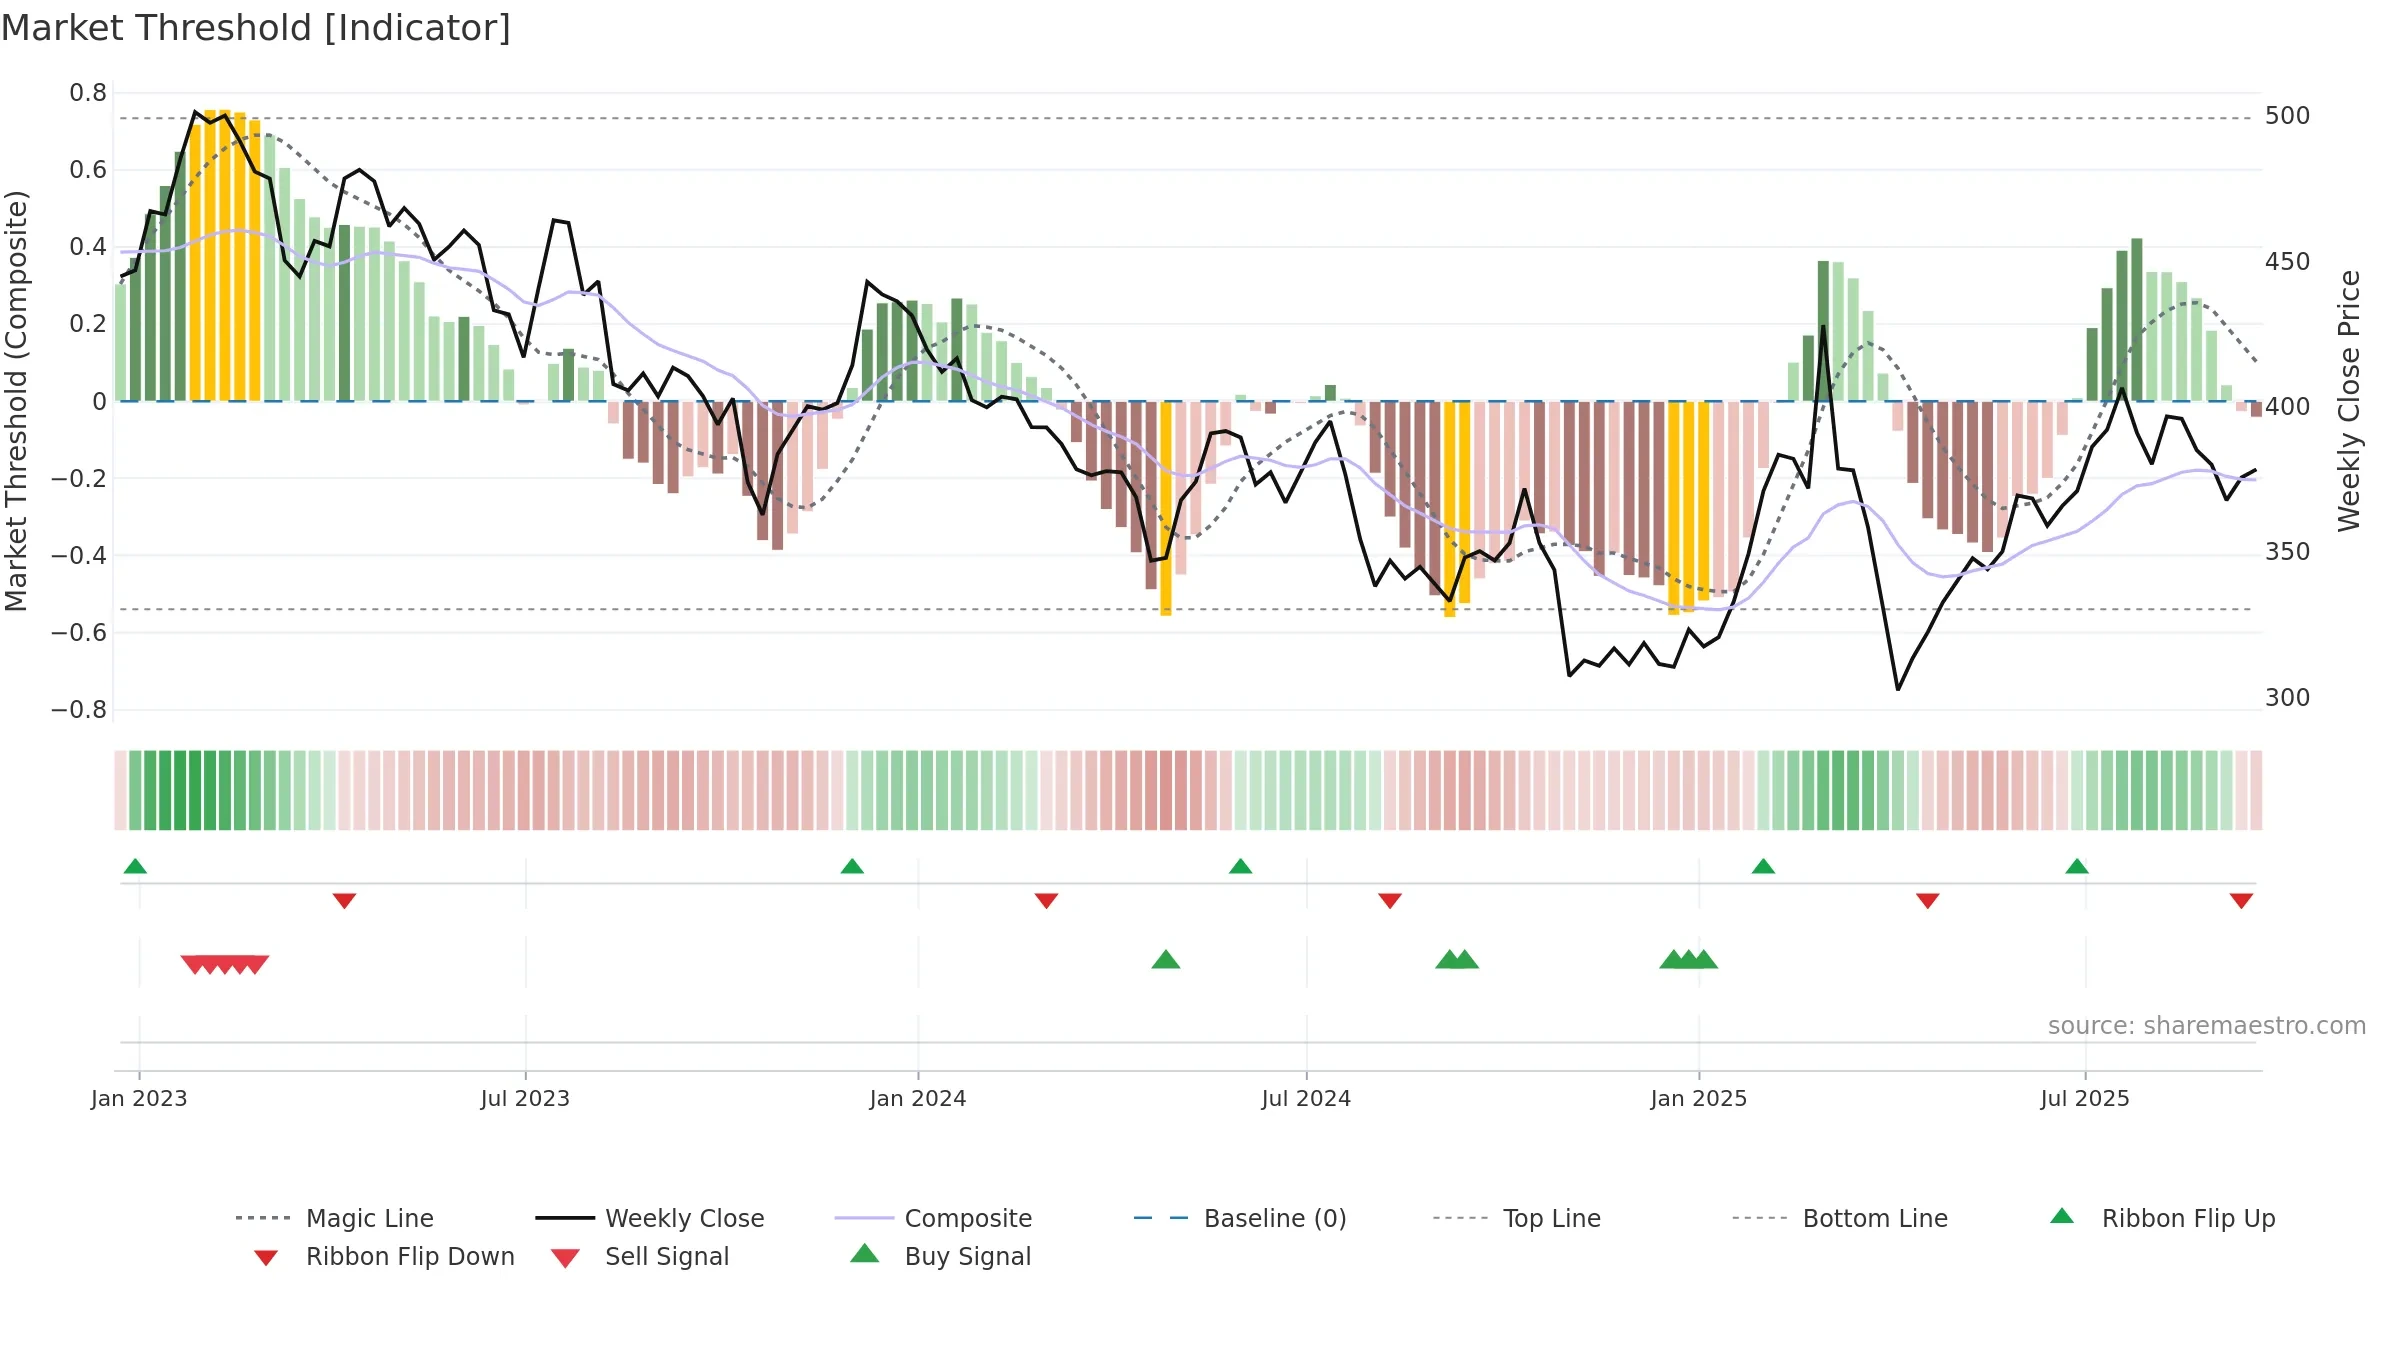Viewport: 2400px width, 1350px height.
Task: Click the Jan 2023 axis label
Action: 139,1099
